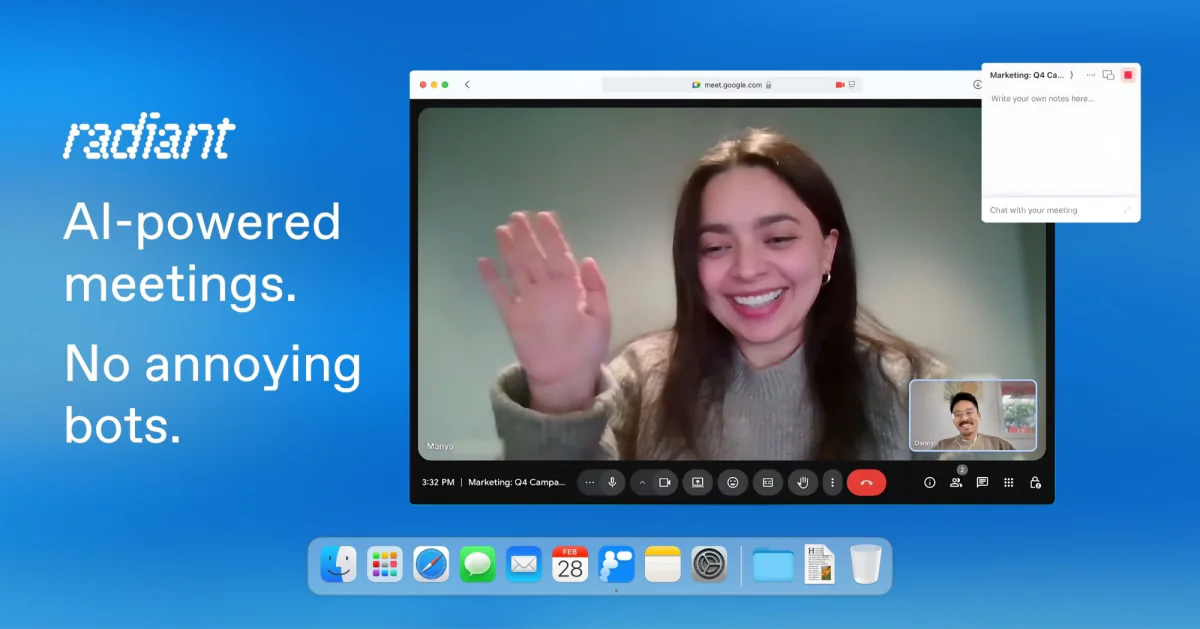Open the document file in the Dock
This screenshot has width=1200, height=629.
820,564
